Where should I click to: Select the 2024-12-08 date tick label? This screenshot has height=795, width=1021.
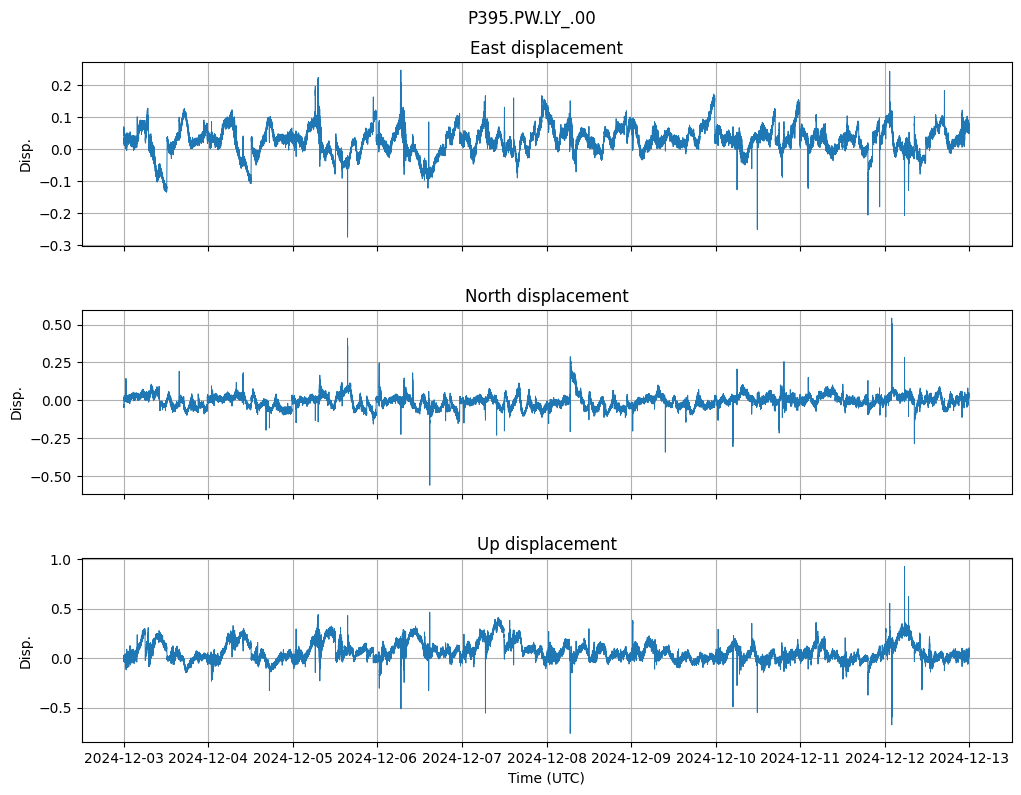tap(547, 758)
